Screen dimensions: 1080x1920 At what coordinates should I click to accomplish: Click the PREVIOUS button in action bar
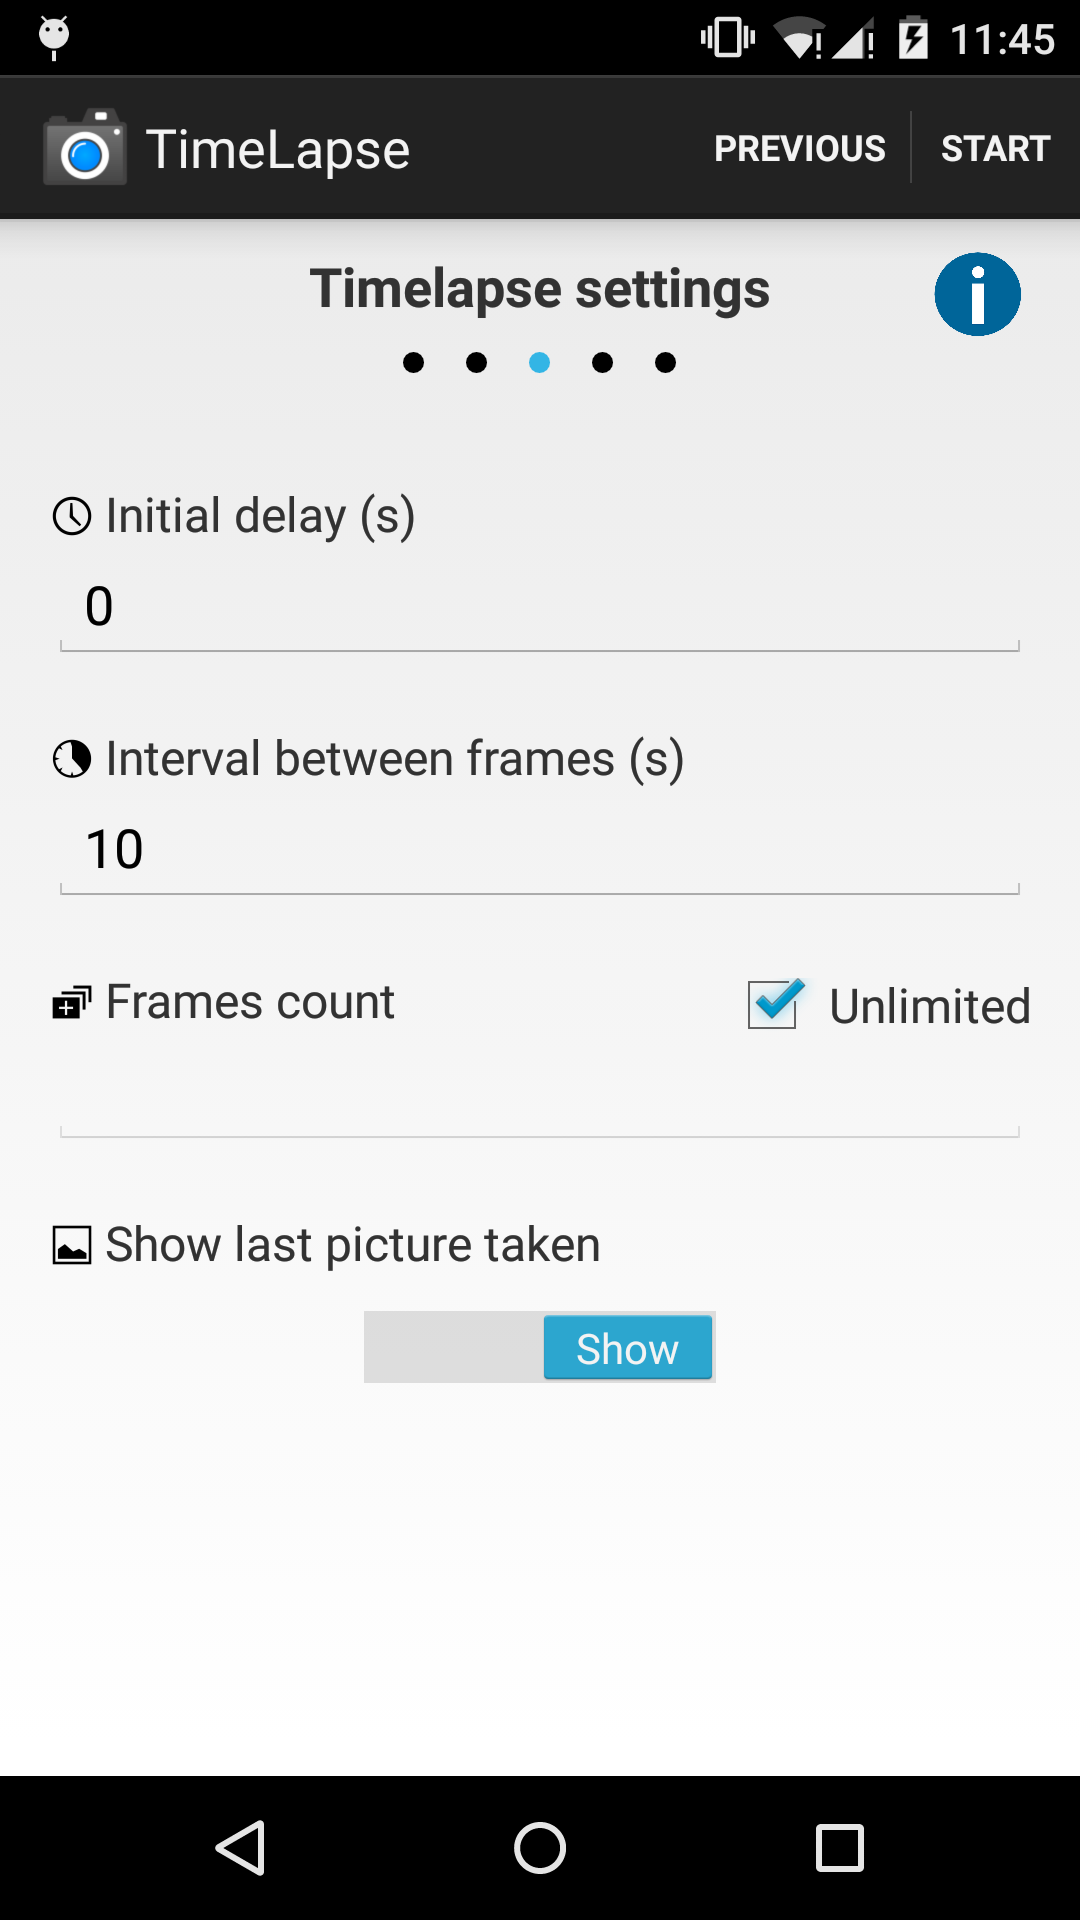tap(800, 148)
